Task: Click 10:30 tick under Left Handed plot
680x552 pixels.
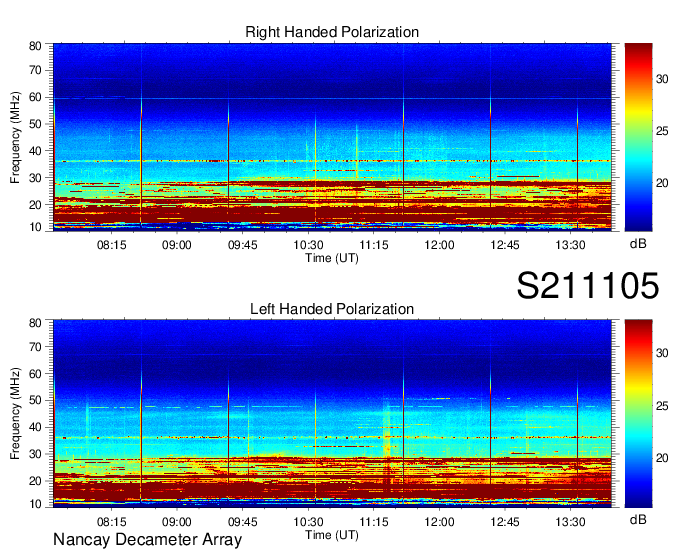Action: pyautogui.click(x=308, y=522)
